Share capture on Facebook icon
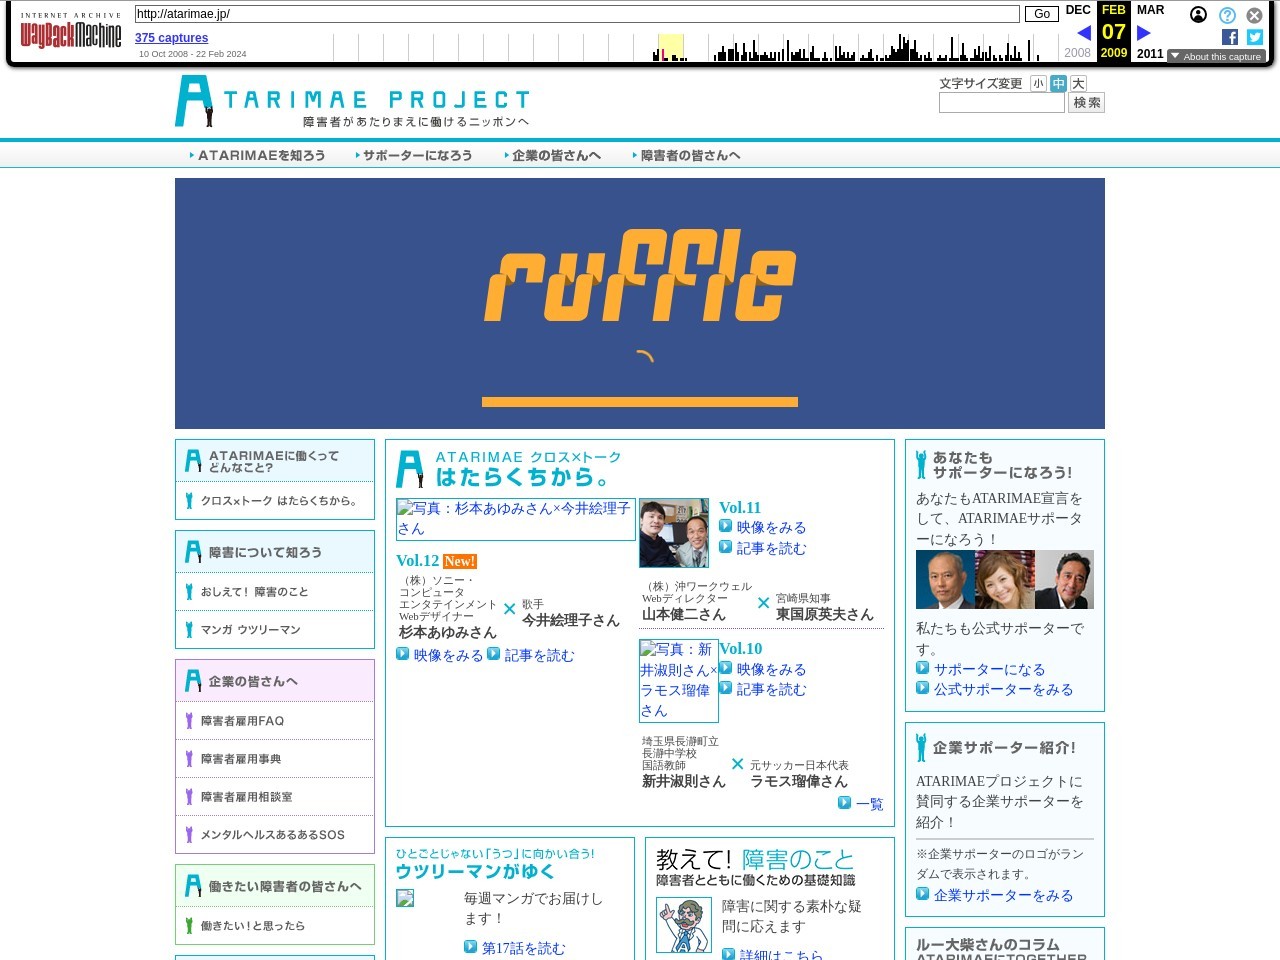This screenshot has width=1280, height=960. click(1230, 37)
